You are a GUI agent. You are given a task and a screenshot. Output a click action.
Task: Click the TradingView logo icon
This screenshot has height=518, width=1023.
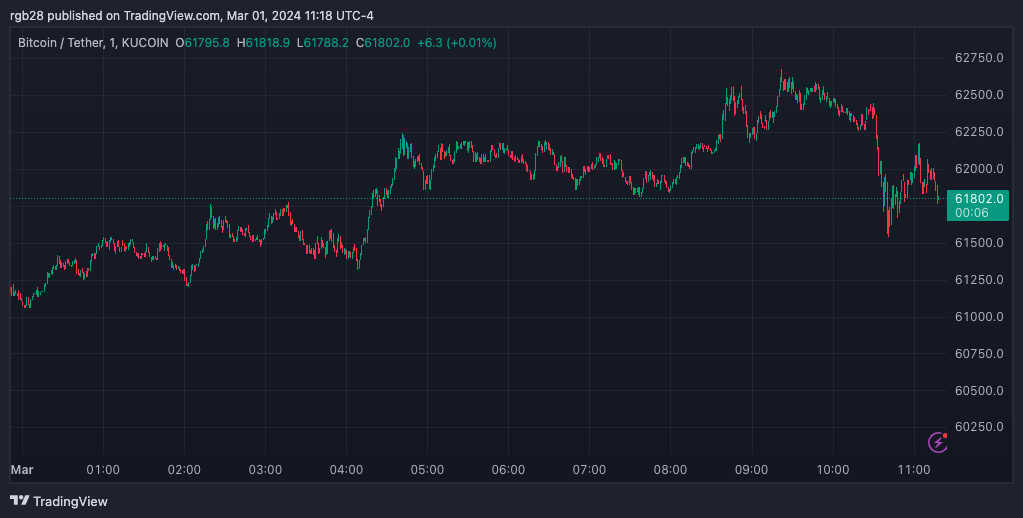coord(19,500)
